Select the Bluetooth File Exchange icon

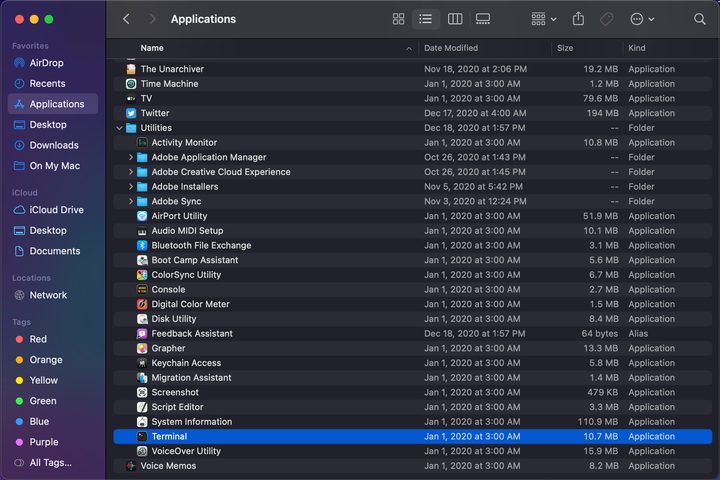pos(142,246)
